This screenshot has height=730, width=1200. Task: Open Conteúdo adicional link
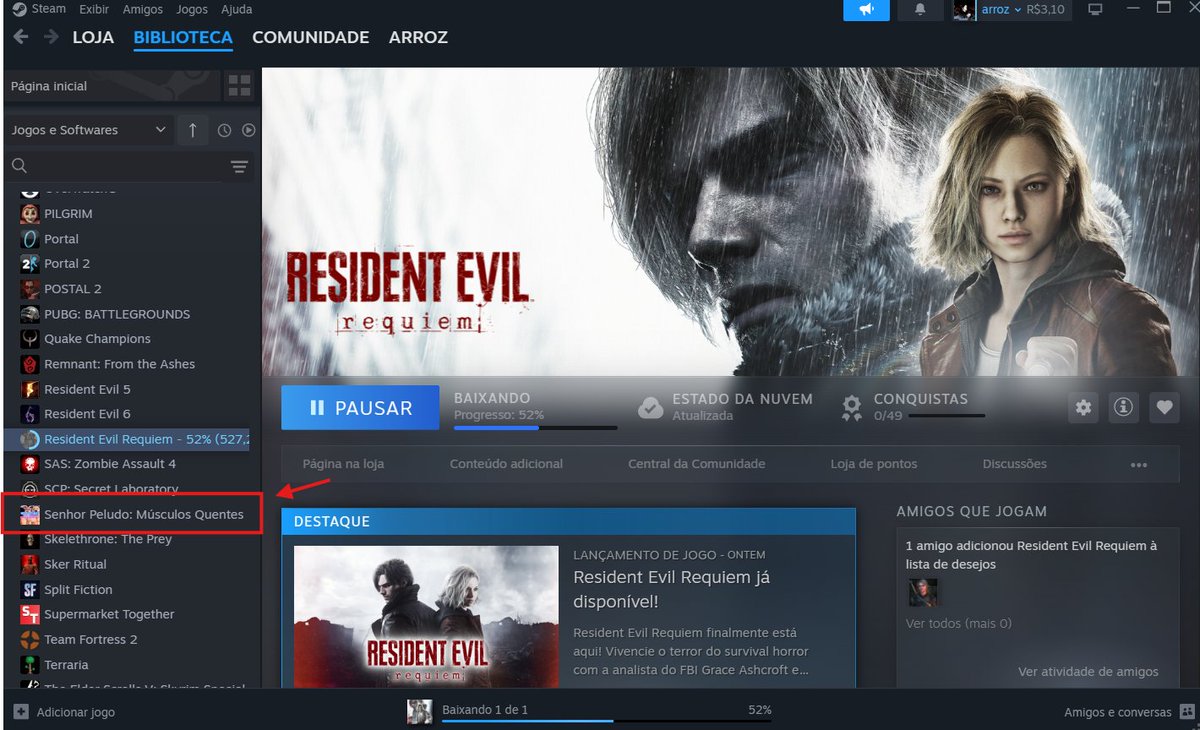pos(506,464)
